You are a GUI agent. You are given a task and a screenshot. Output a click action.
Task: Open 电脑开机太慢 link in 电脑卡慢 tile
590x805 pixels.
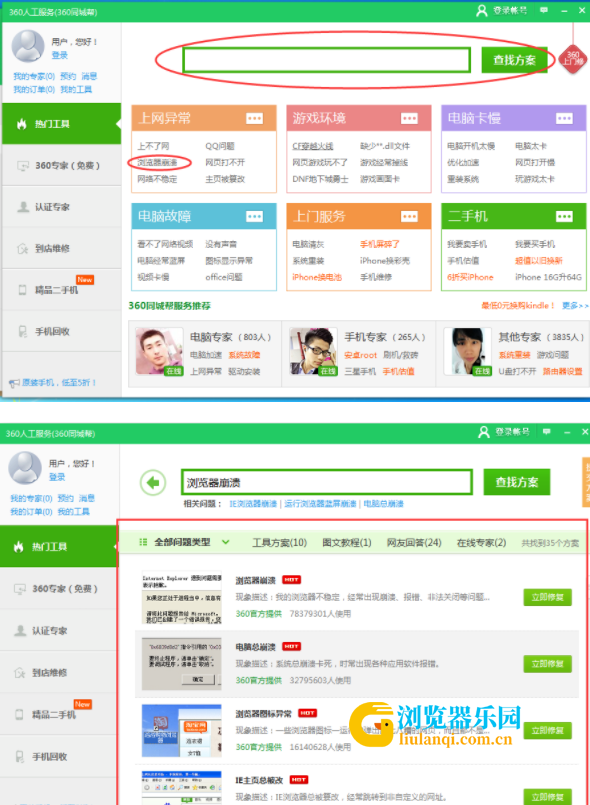point(471,146)
